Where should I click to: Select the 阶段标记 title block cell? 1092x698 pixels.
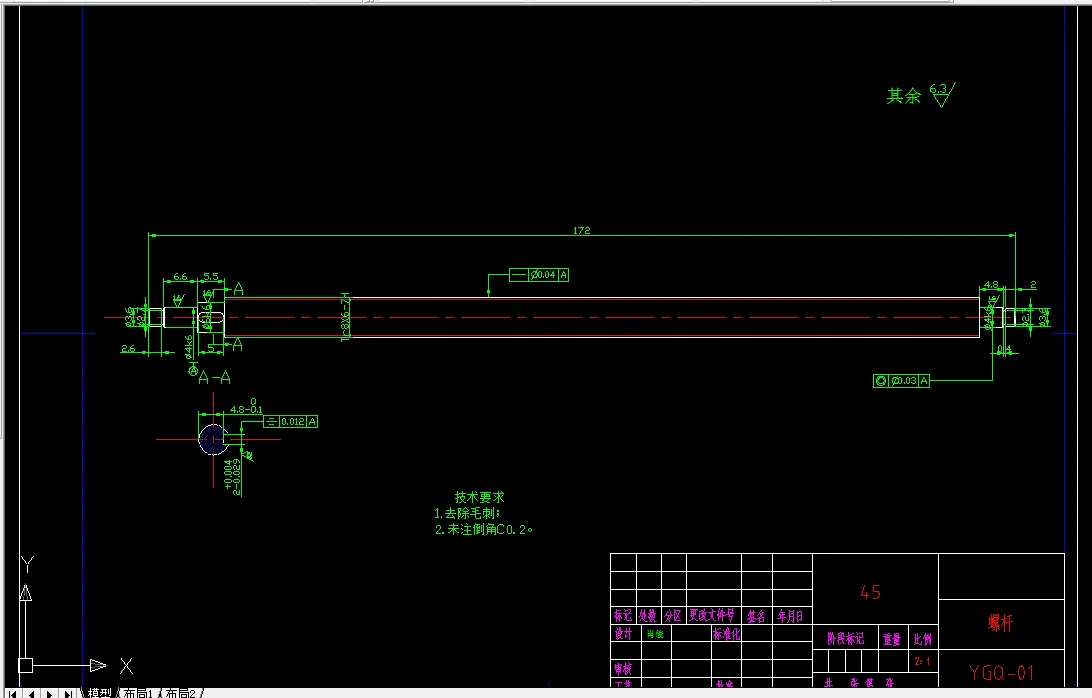(845, 638)
